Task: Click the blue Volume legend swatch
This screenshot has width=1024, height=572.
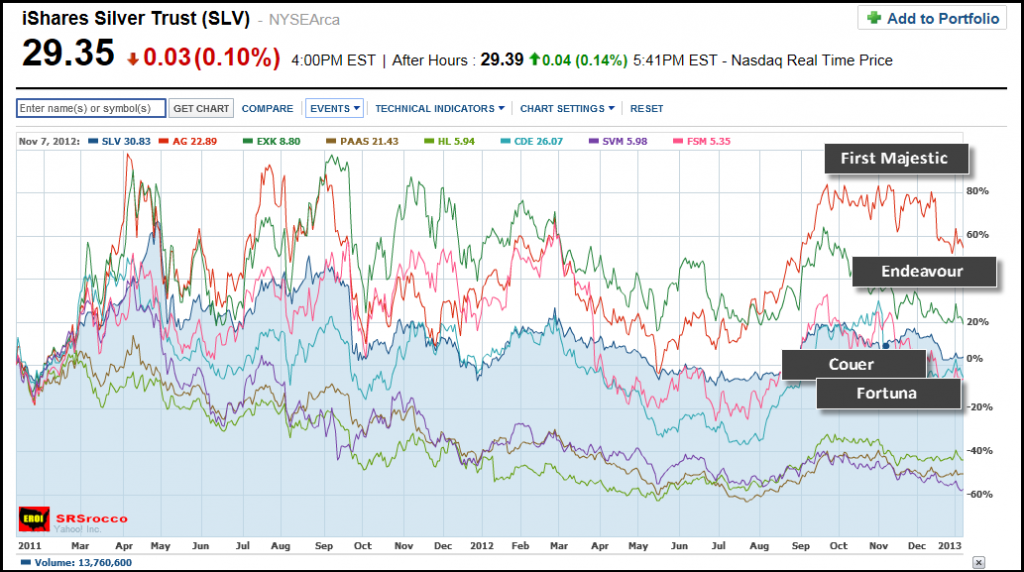Action: point(25,562)
